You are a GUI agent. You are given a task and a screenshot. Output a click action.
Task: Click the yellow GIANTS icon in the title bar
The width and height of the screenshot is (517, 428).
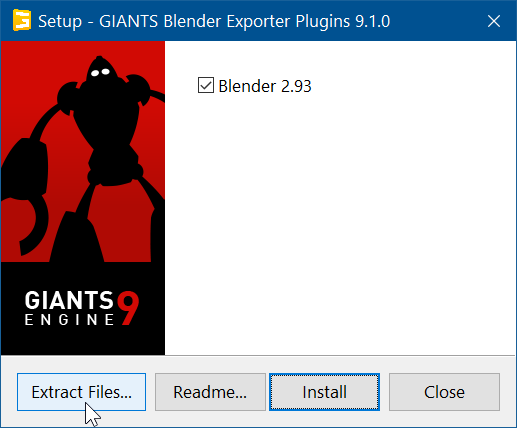coord(22,21)
